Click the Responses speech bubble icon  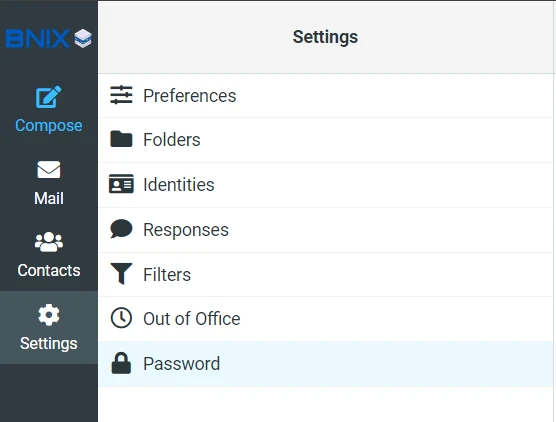[x=121, y=229]
